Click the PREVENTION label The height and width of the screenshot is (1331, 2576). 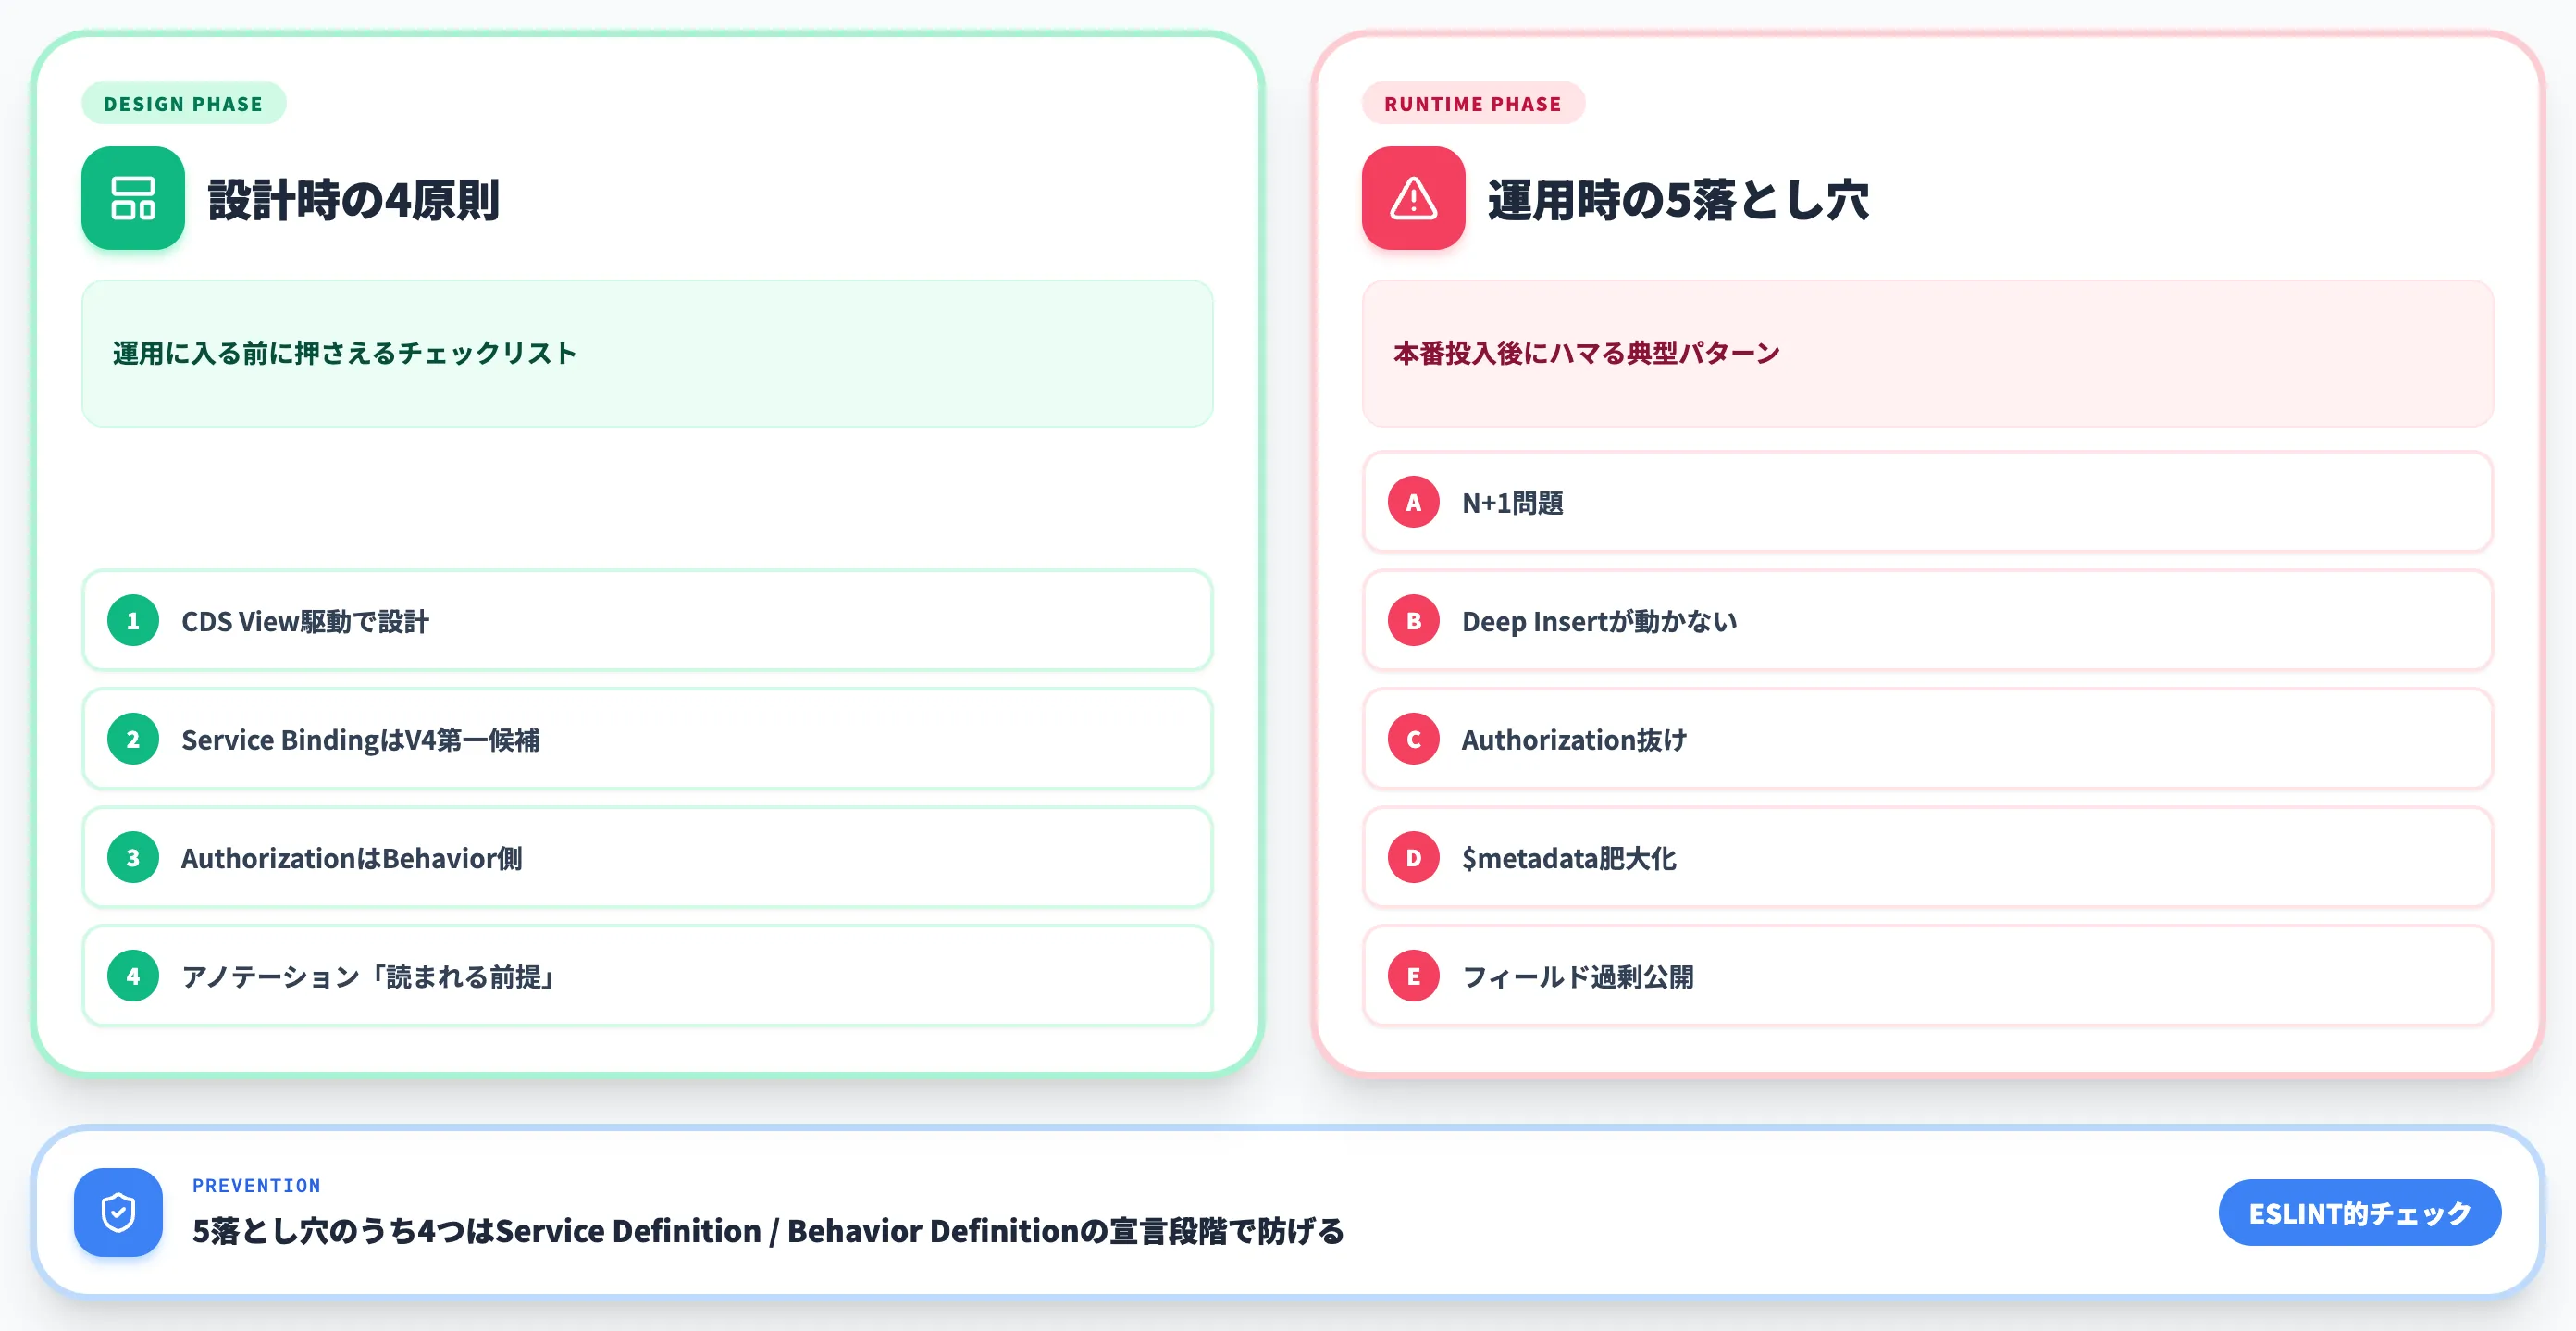tap(256, 1185)
